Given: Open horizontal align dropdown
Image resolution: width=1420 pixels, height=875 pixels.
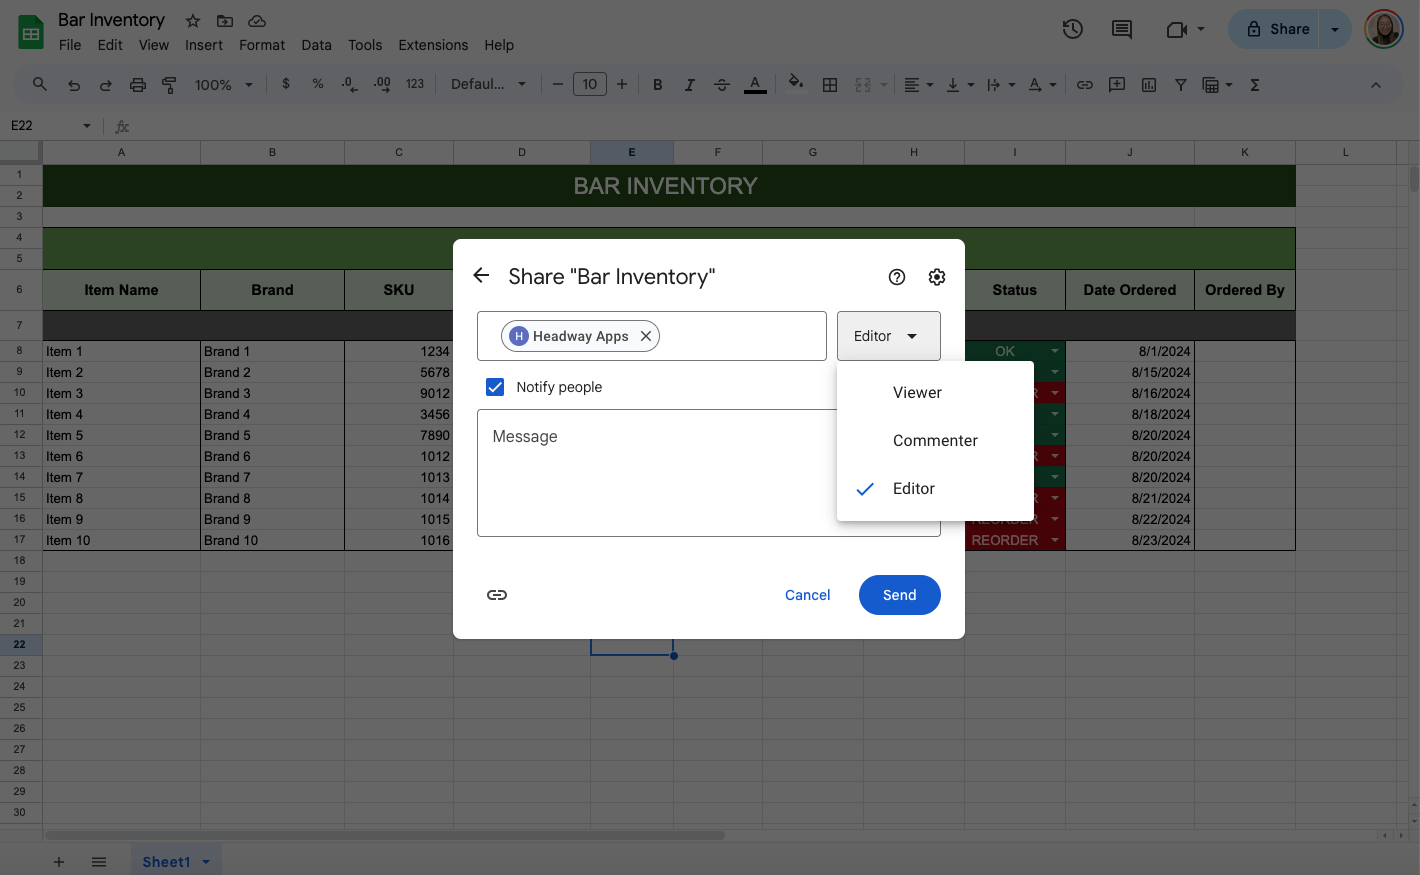Looking at the screenshot, I should [x=918, y=85].
